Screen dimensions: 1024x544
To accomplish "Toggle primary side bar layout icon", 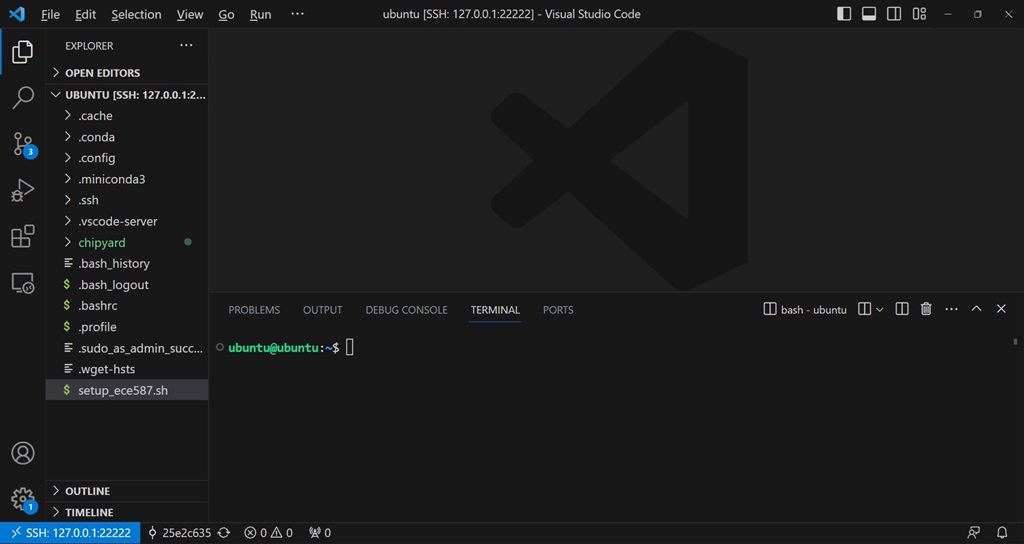I will (844, 14).
